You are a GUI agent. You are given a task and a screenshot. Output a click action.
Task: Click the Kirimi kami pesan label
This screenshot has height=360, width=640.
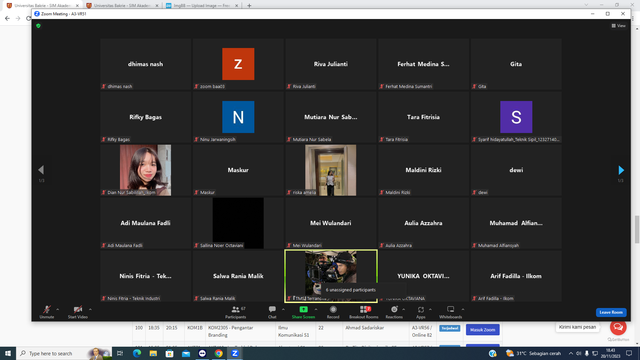click(577, 327)
